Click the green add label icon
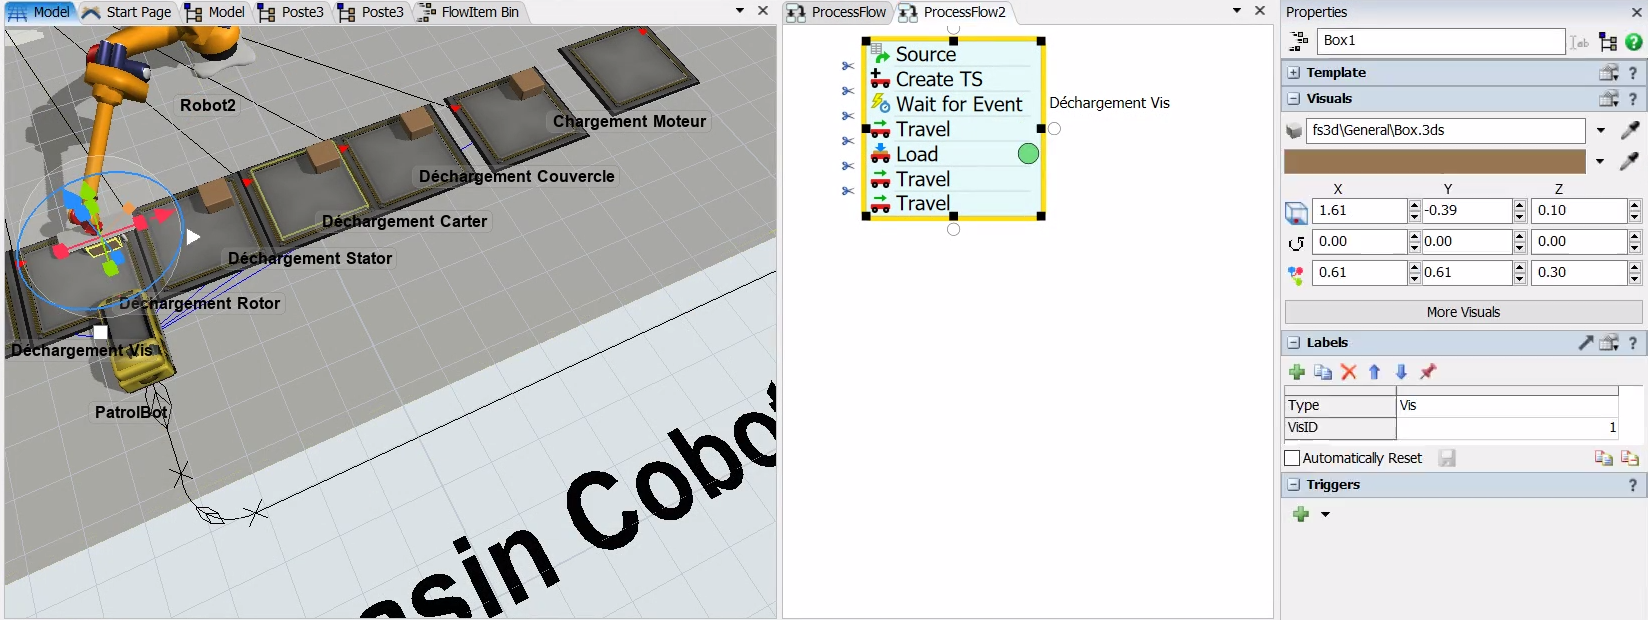Image resolution: width=1648 pixels, height=620 pixels. (1297, 372)
